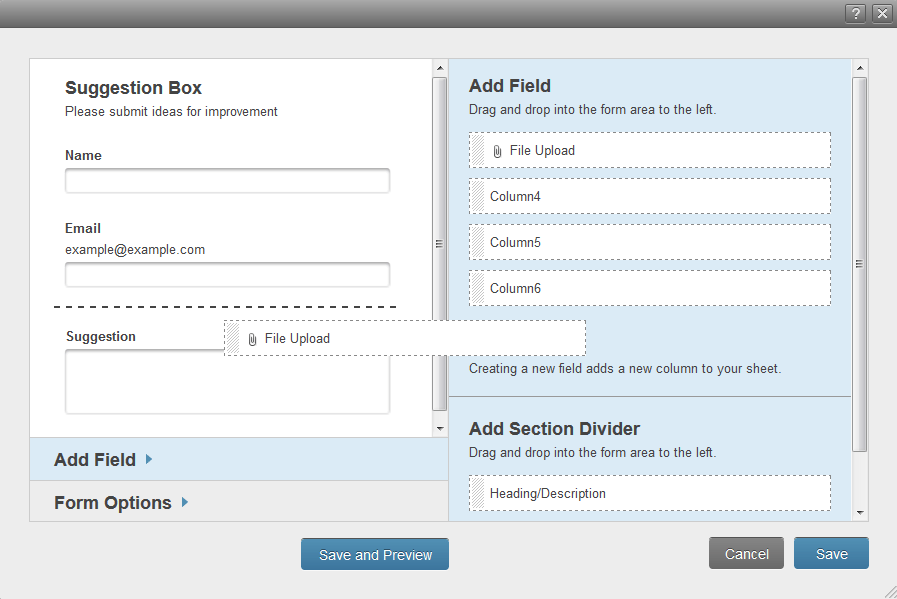Click into the Name text field
Screen dimensions: 897x599
click(x=227, y=181)
